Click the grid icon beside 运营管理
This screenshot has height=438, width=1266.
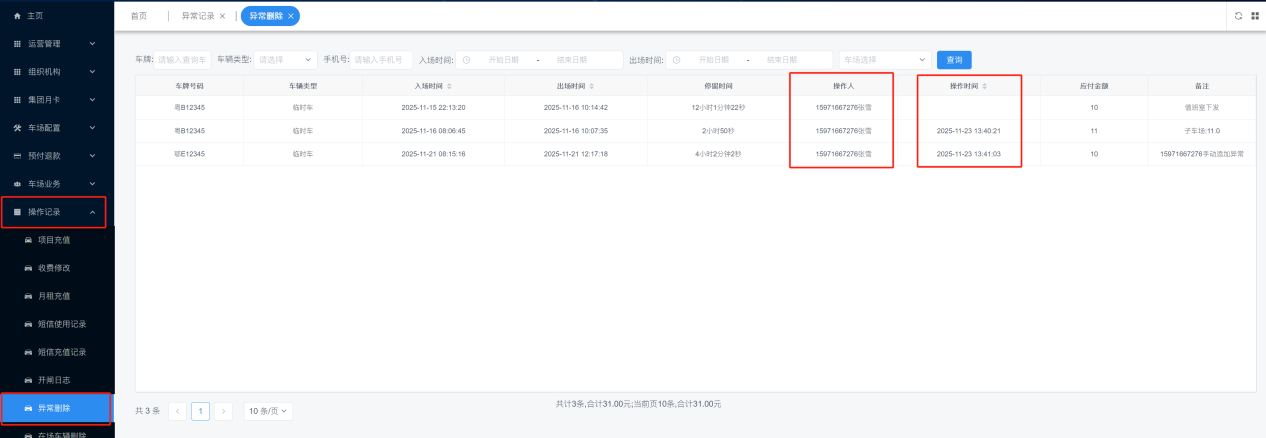(17, 44)
